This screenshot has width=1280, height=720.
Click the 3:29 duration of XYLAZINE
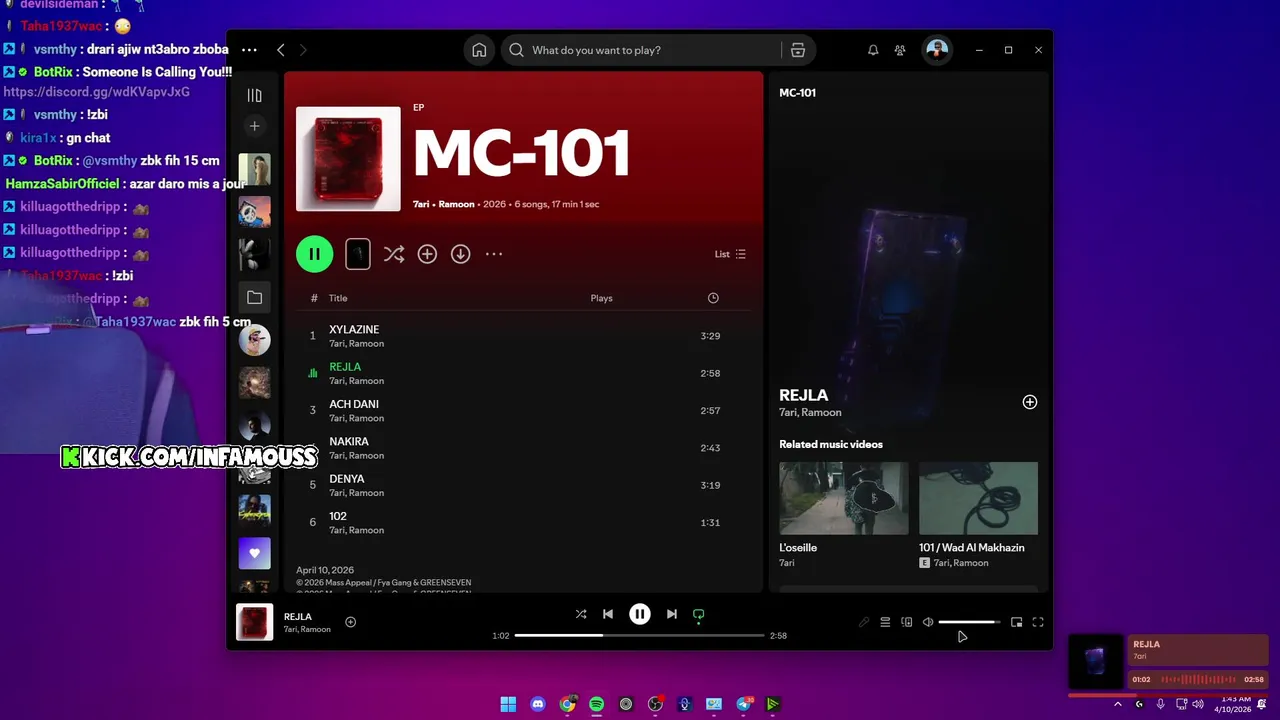[x=710, y=336]
